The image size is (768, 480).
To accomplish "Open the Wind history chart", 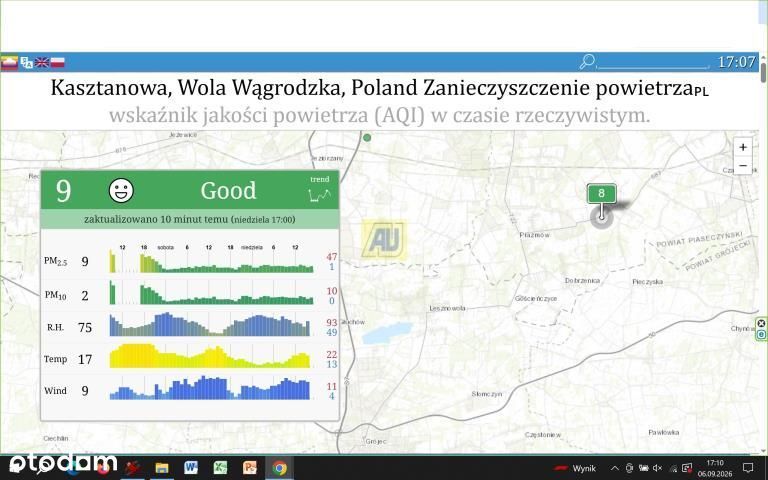I will (x=210, y=387).
